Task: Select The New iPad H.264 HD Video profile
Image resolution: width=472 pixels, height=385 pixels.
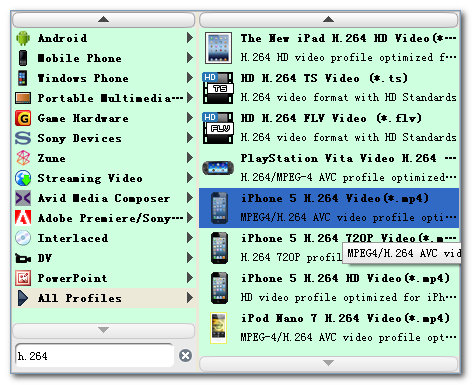Action: point(329,48)
